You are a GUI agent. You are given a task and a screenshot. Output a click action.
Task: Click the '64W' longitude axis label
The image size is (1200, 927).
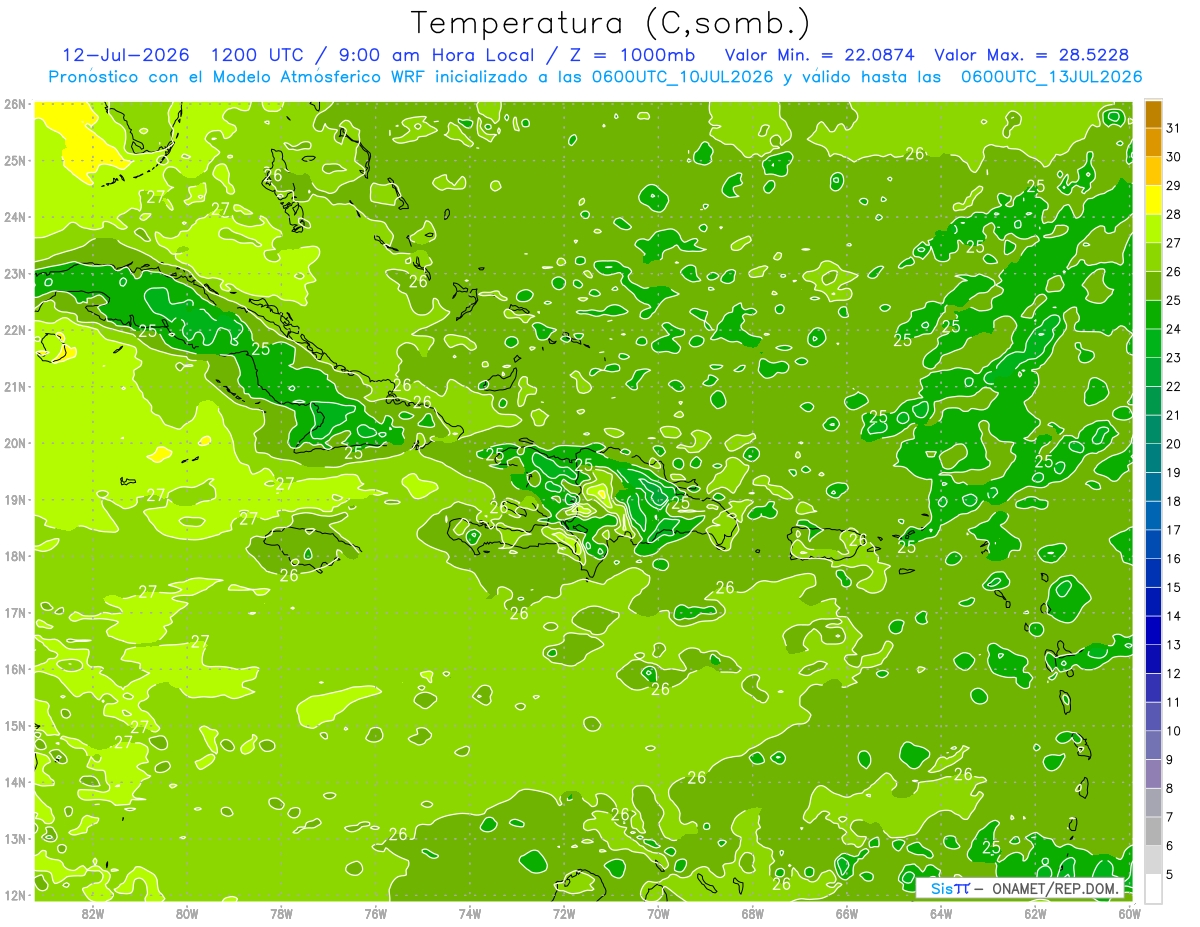pos(941,913)
